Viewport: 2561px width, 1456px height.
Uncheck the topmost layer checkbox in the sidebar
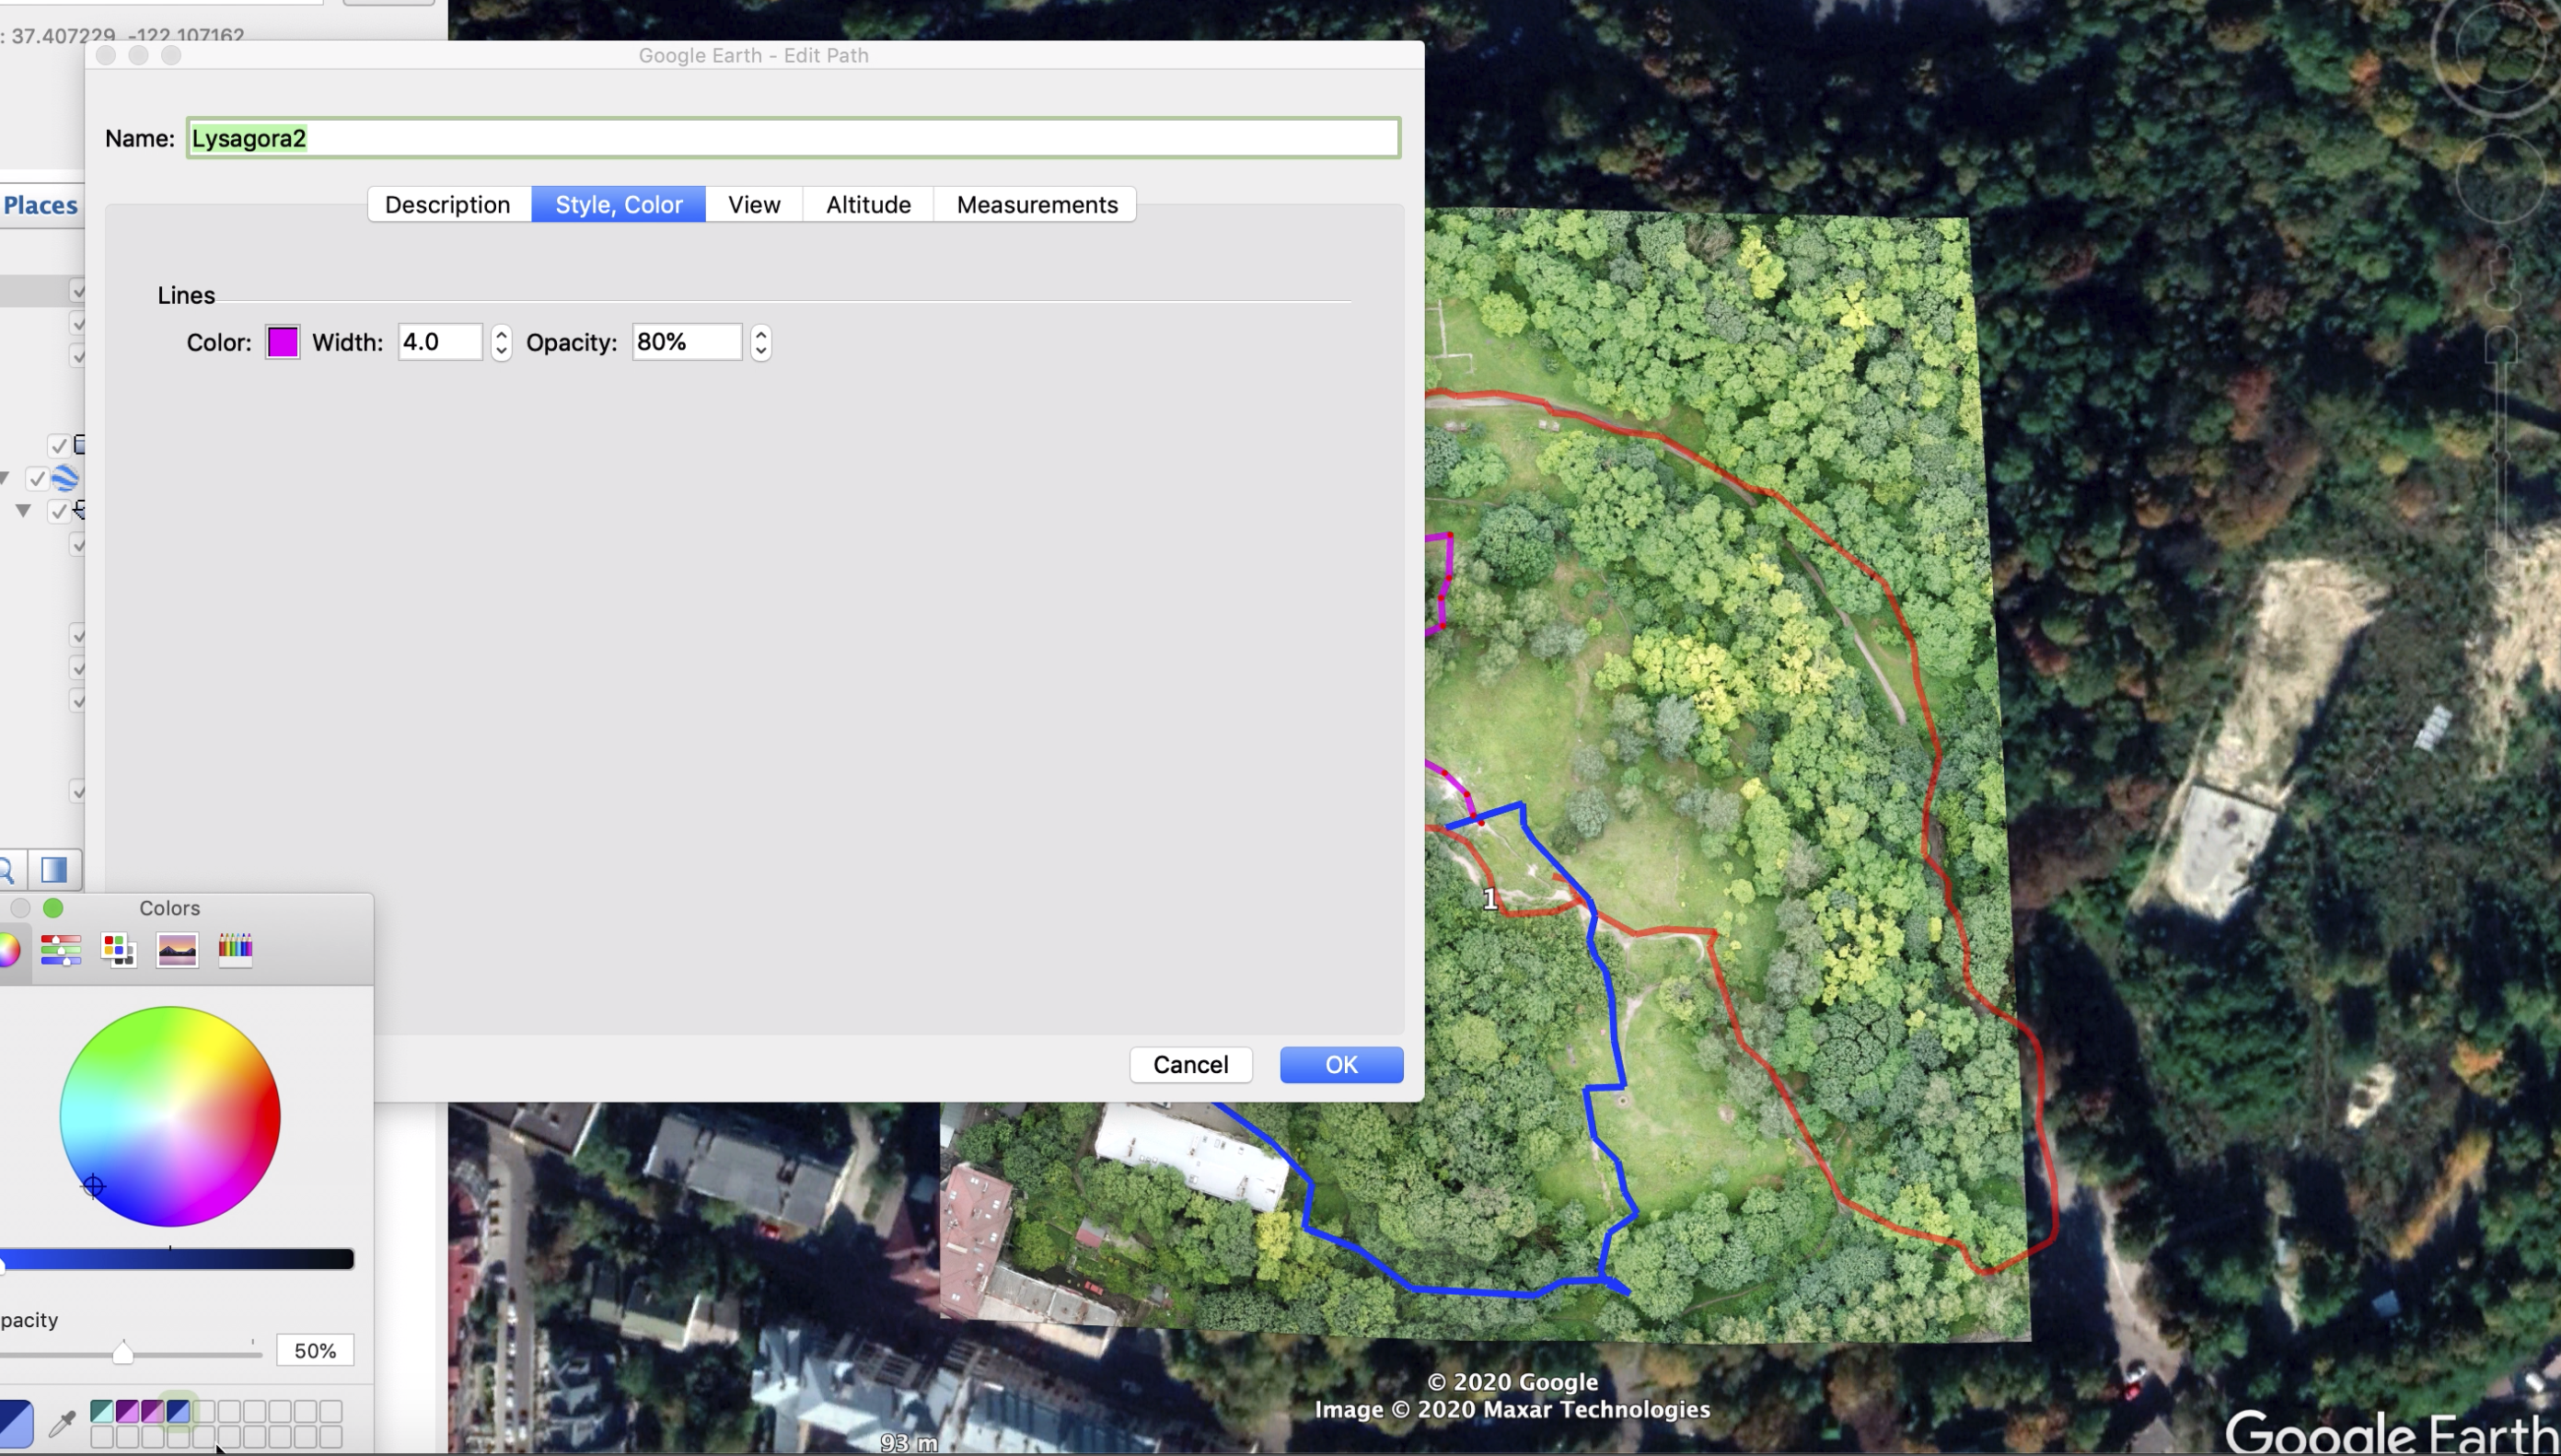(x=78, y=290)
